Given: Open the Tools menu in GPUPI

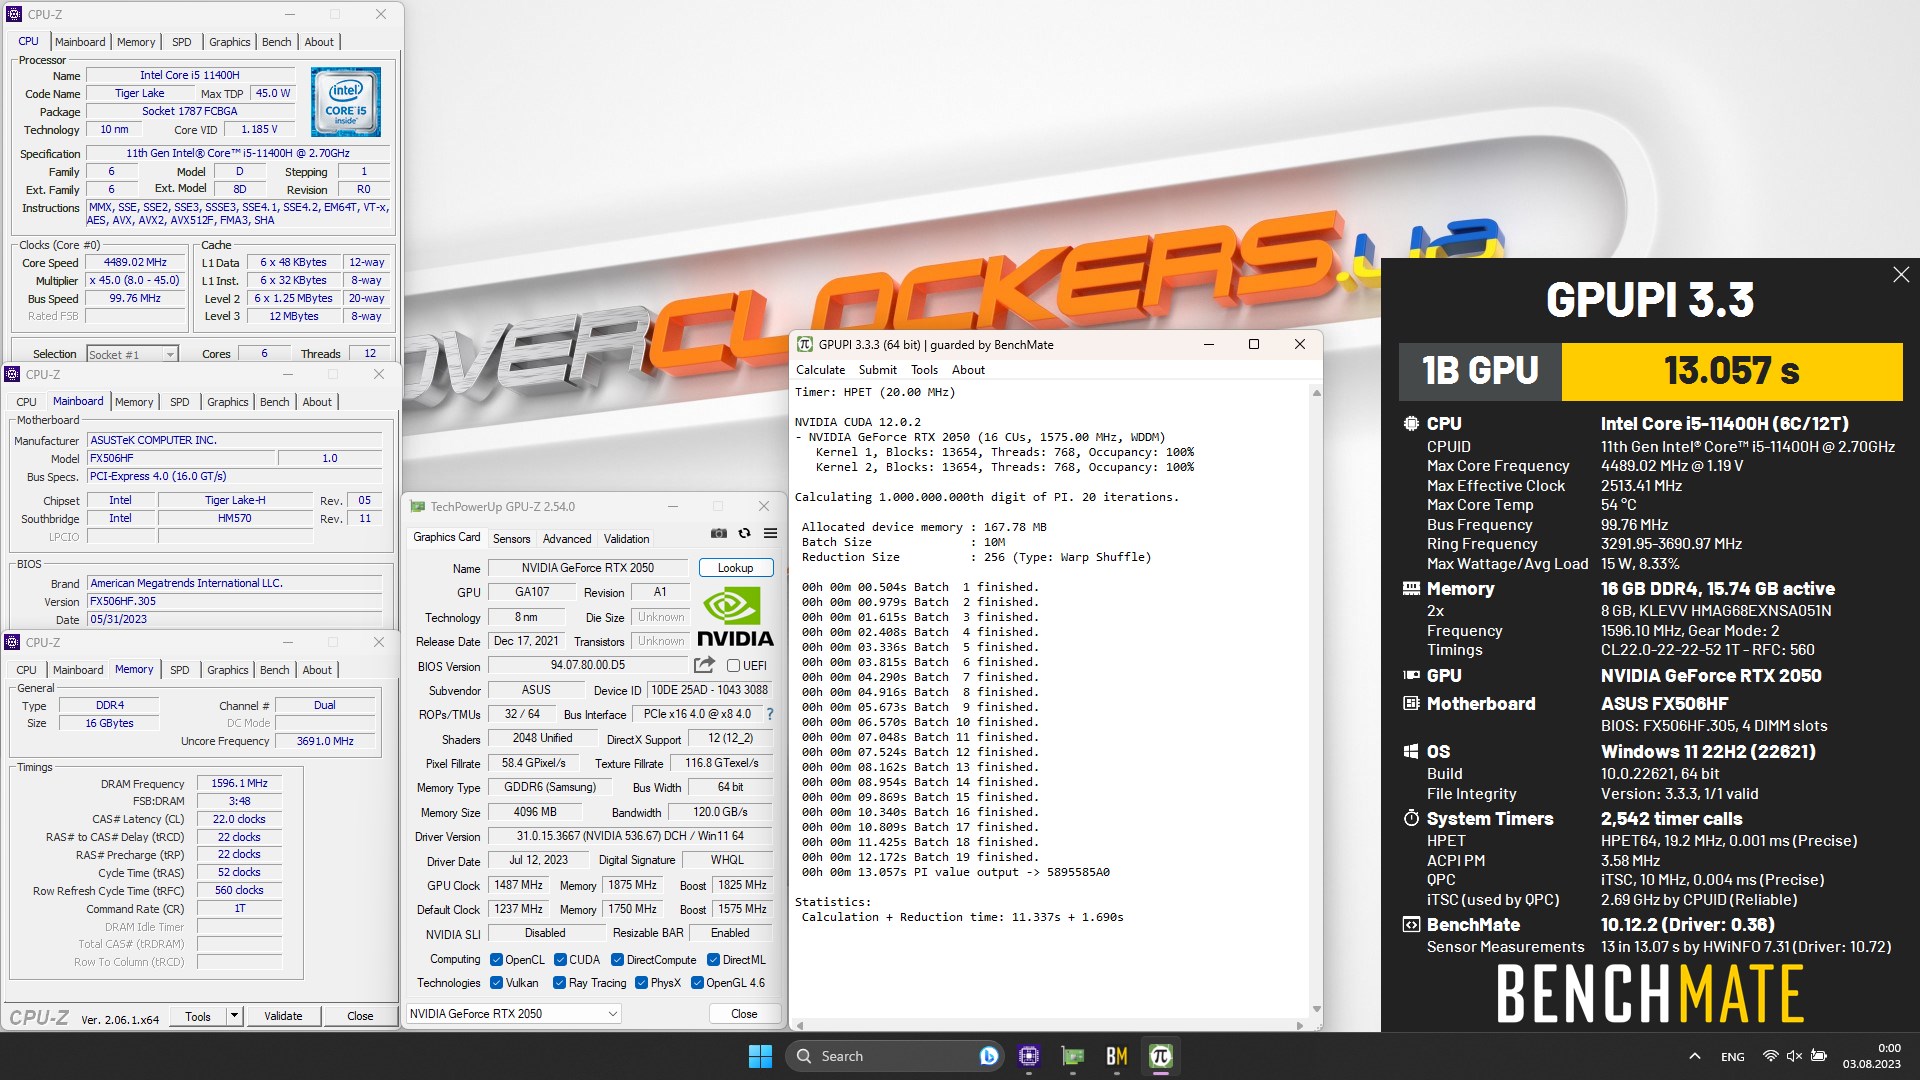Looking at the screenshot, I should click(924, 369).
